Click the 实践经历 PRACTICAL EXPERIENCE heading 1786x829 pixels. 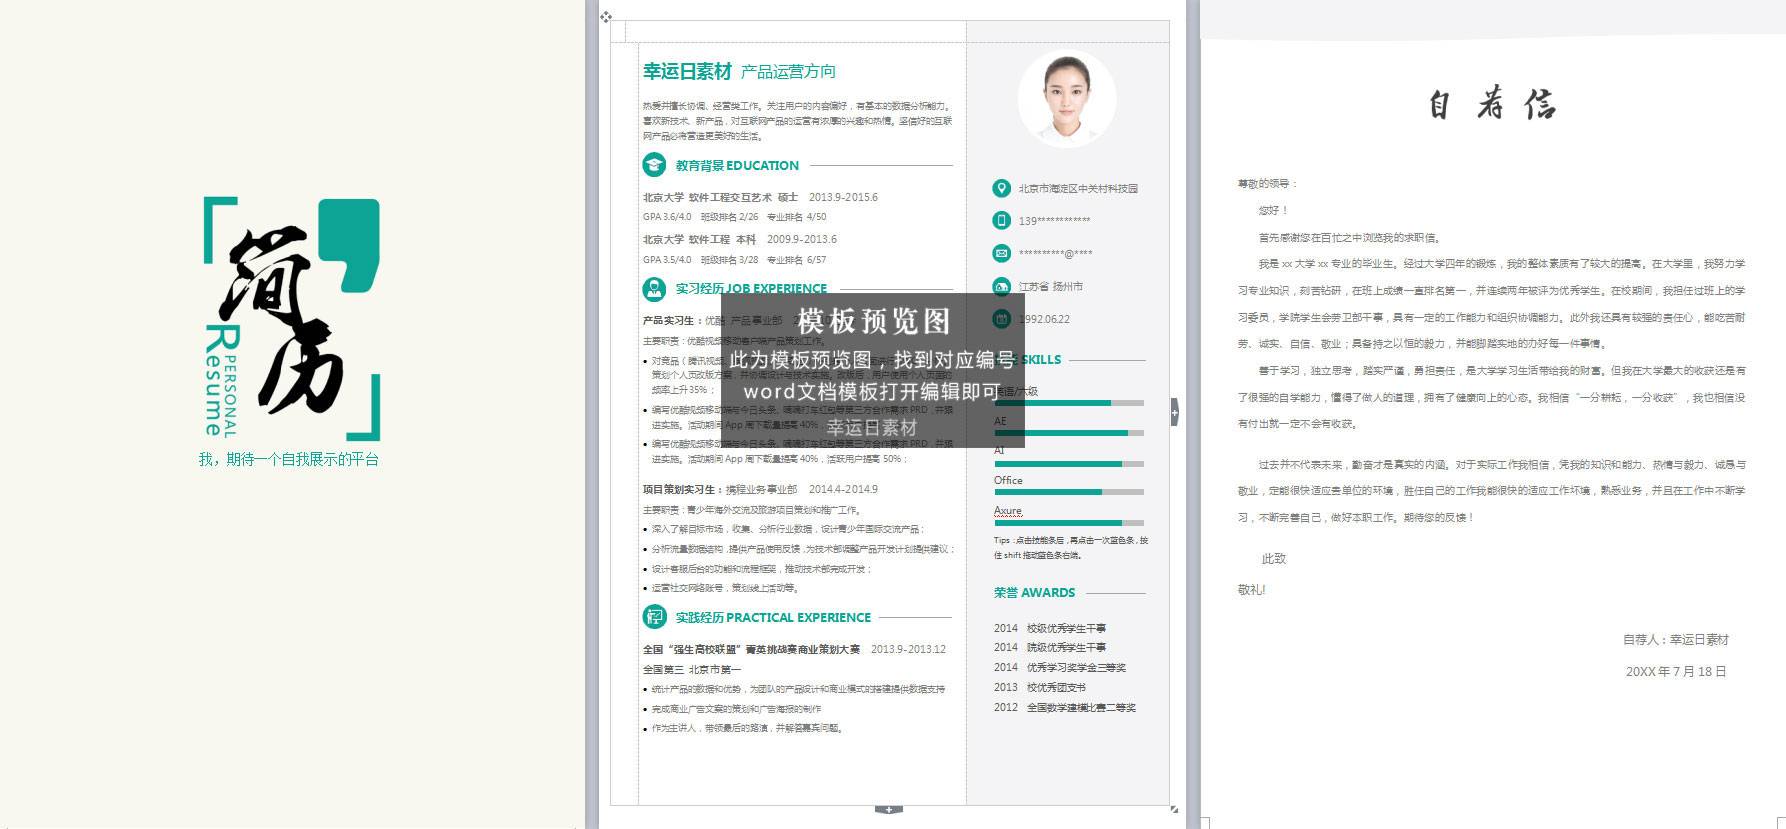(773, 617)
